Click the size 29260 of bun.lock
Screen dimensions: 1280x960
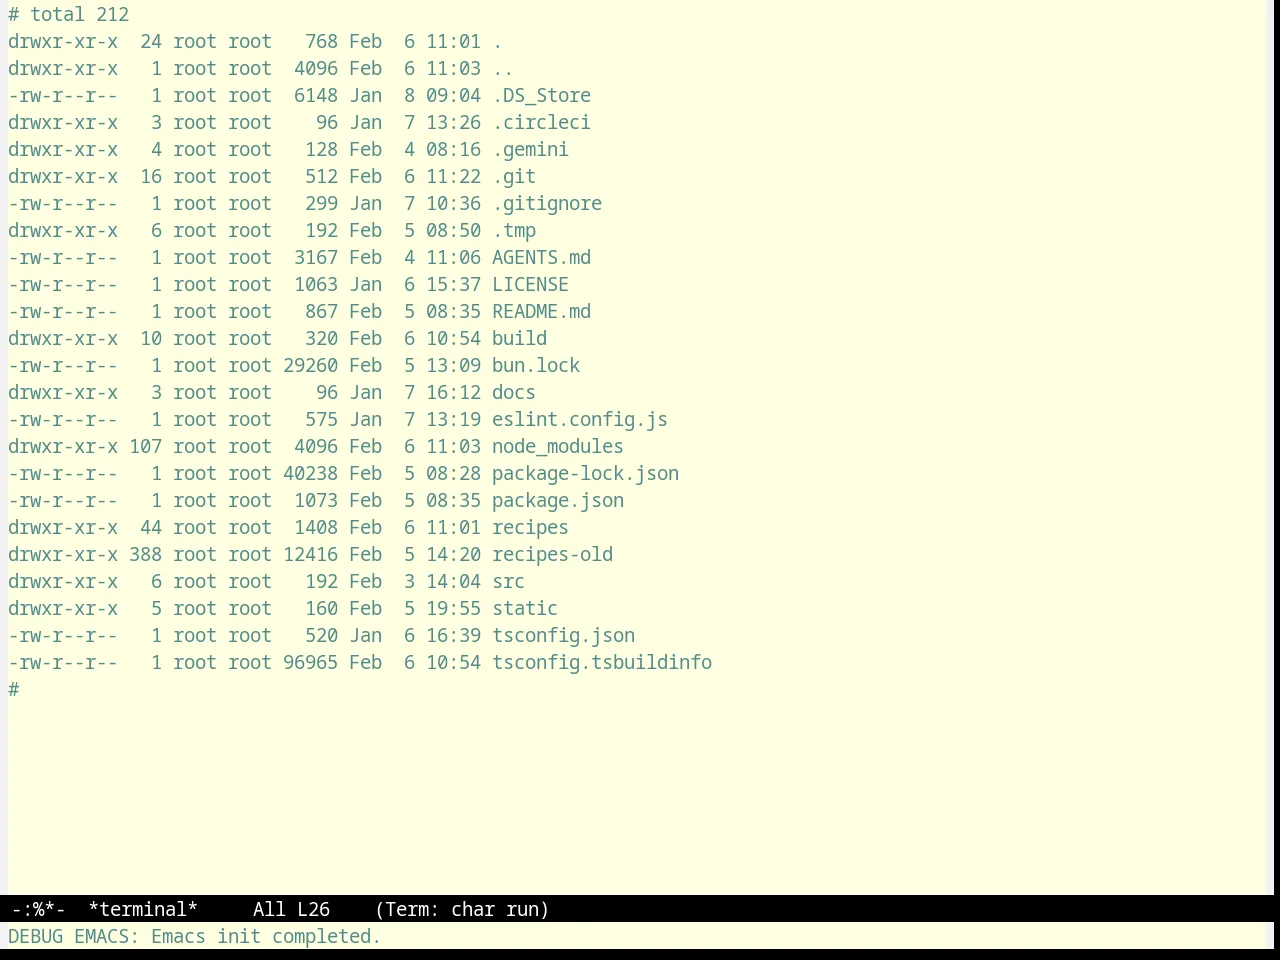pos(310,365)
